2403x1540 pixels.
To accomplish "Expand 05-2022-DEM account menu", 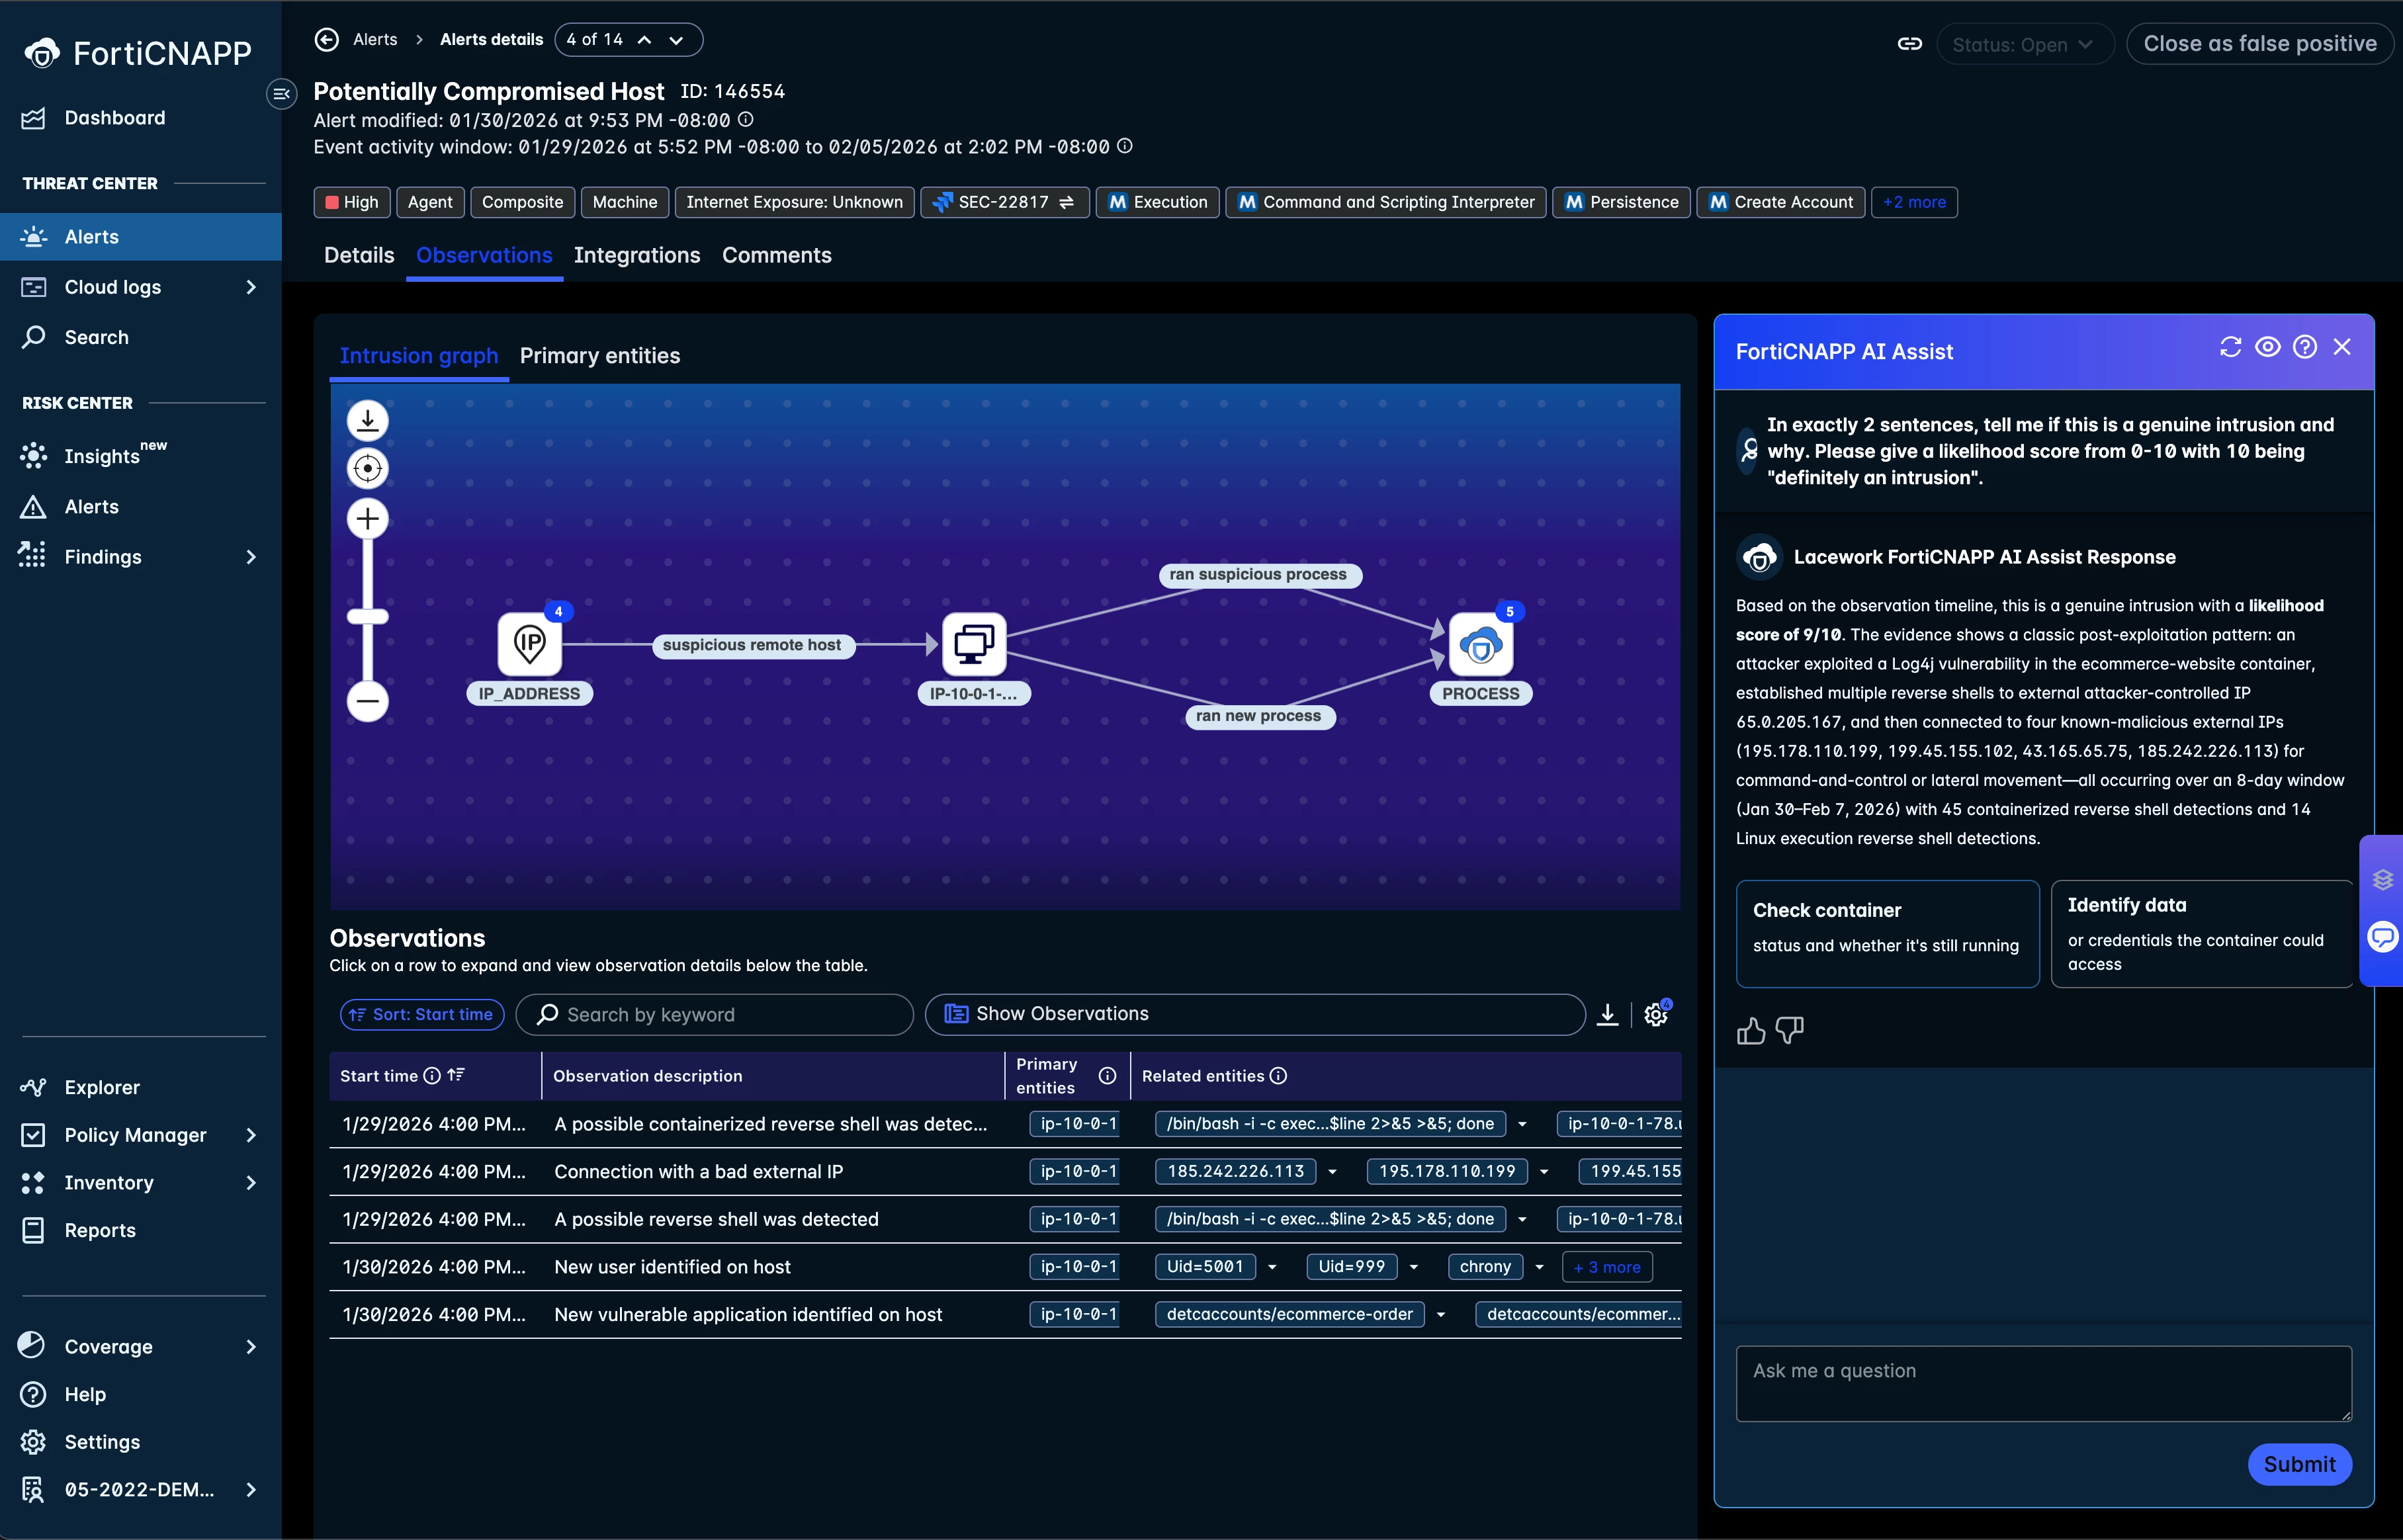I will 250,1490.
